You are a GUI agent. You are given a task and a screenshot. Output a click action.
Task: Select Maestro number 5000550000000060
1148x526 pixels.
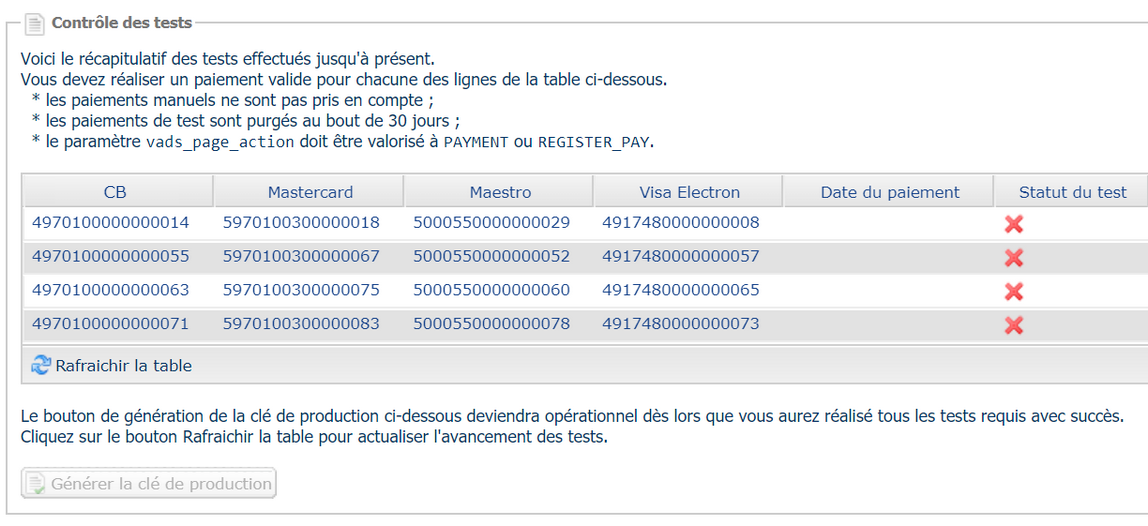click(x=491, y=290)
